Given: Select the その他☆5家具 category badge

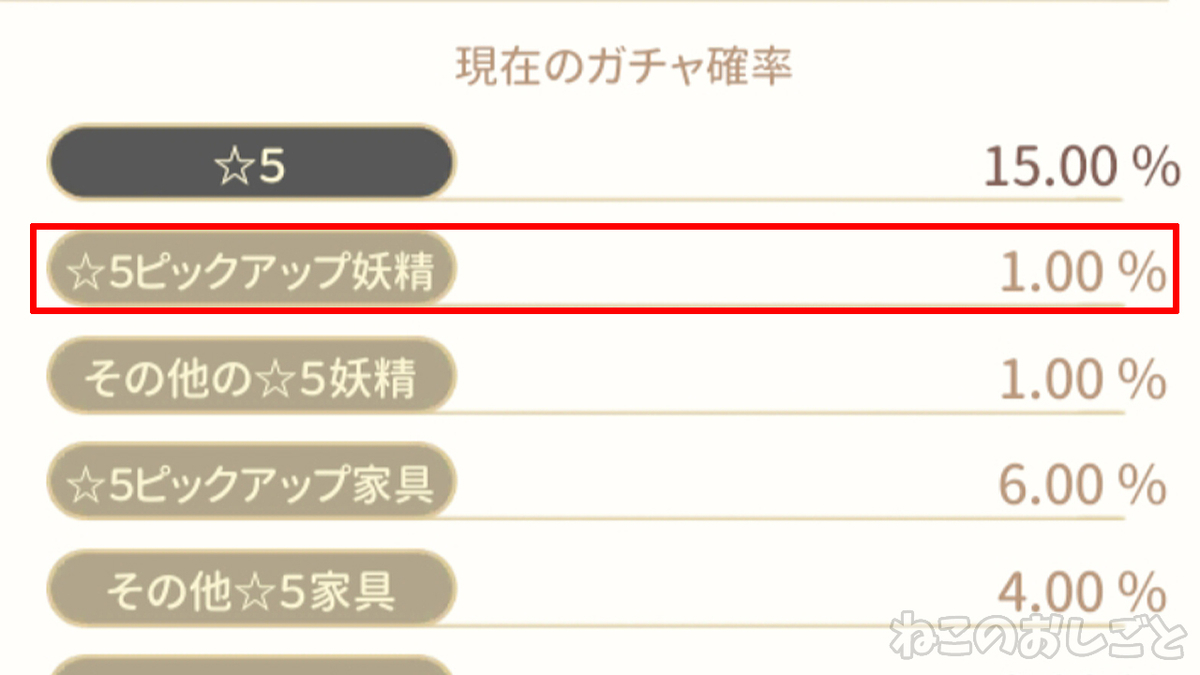Looking at the screenshot, I should tap(250, 590).
